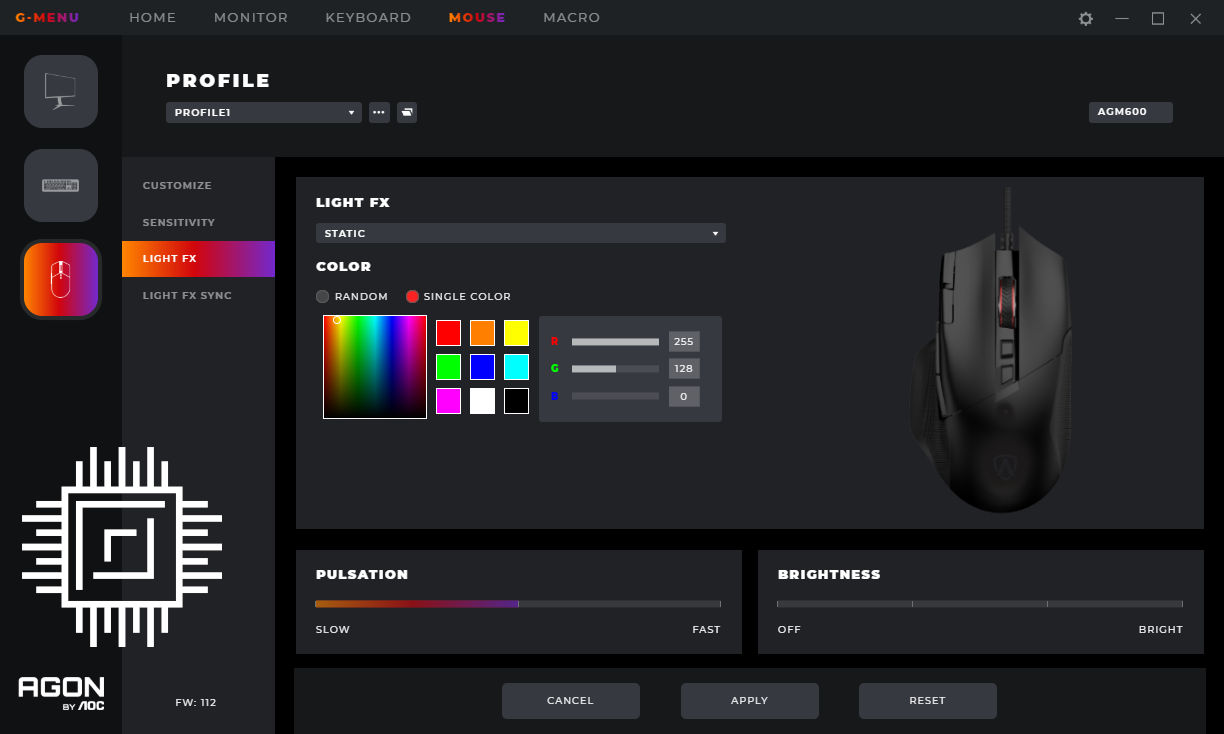Viewport: 1224px width, 734px height.
Task: Open profile options three-dots button
Action: click(379, 113)
